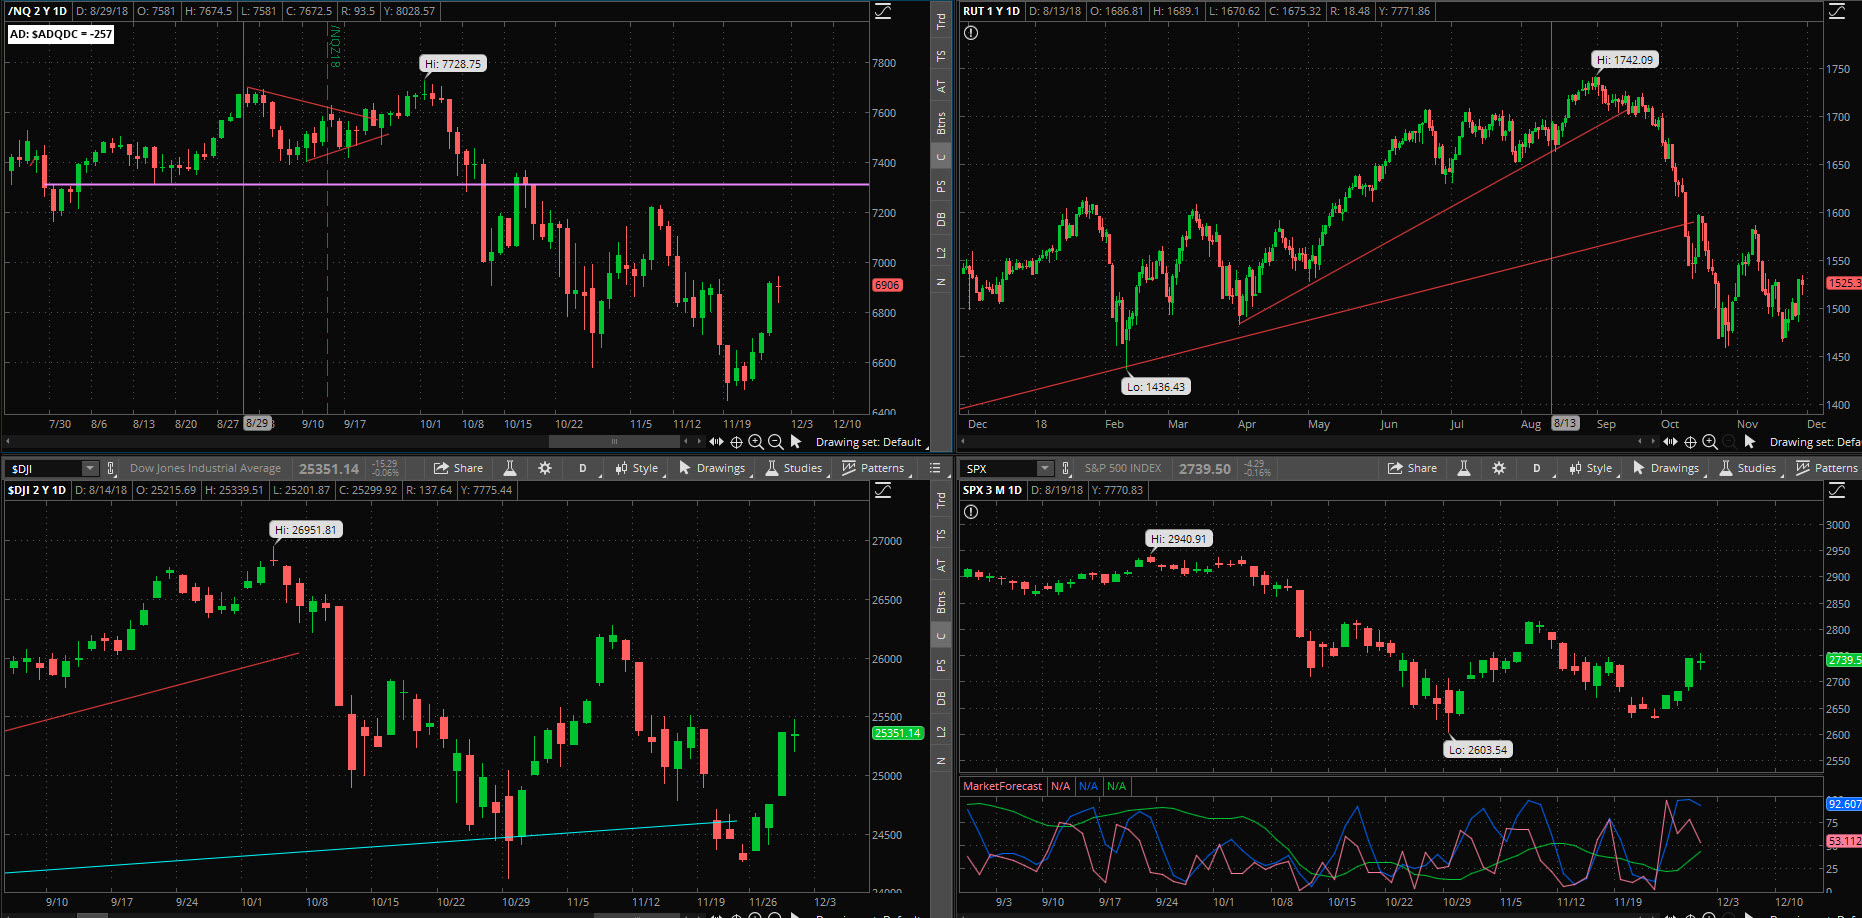This screenshot has width=1862, height=918.
Task: Open the Studies menu on SPX chart
Action: coord(1748,468)
